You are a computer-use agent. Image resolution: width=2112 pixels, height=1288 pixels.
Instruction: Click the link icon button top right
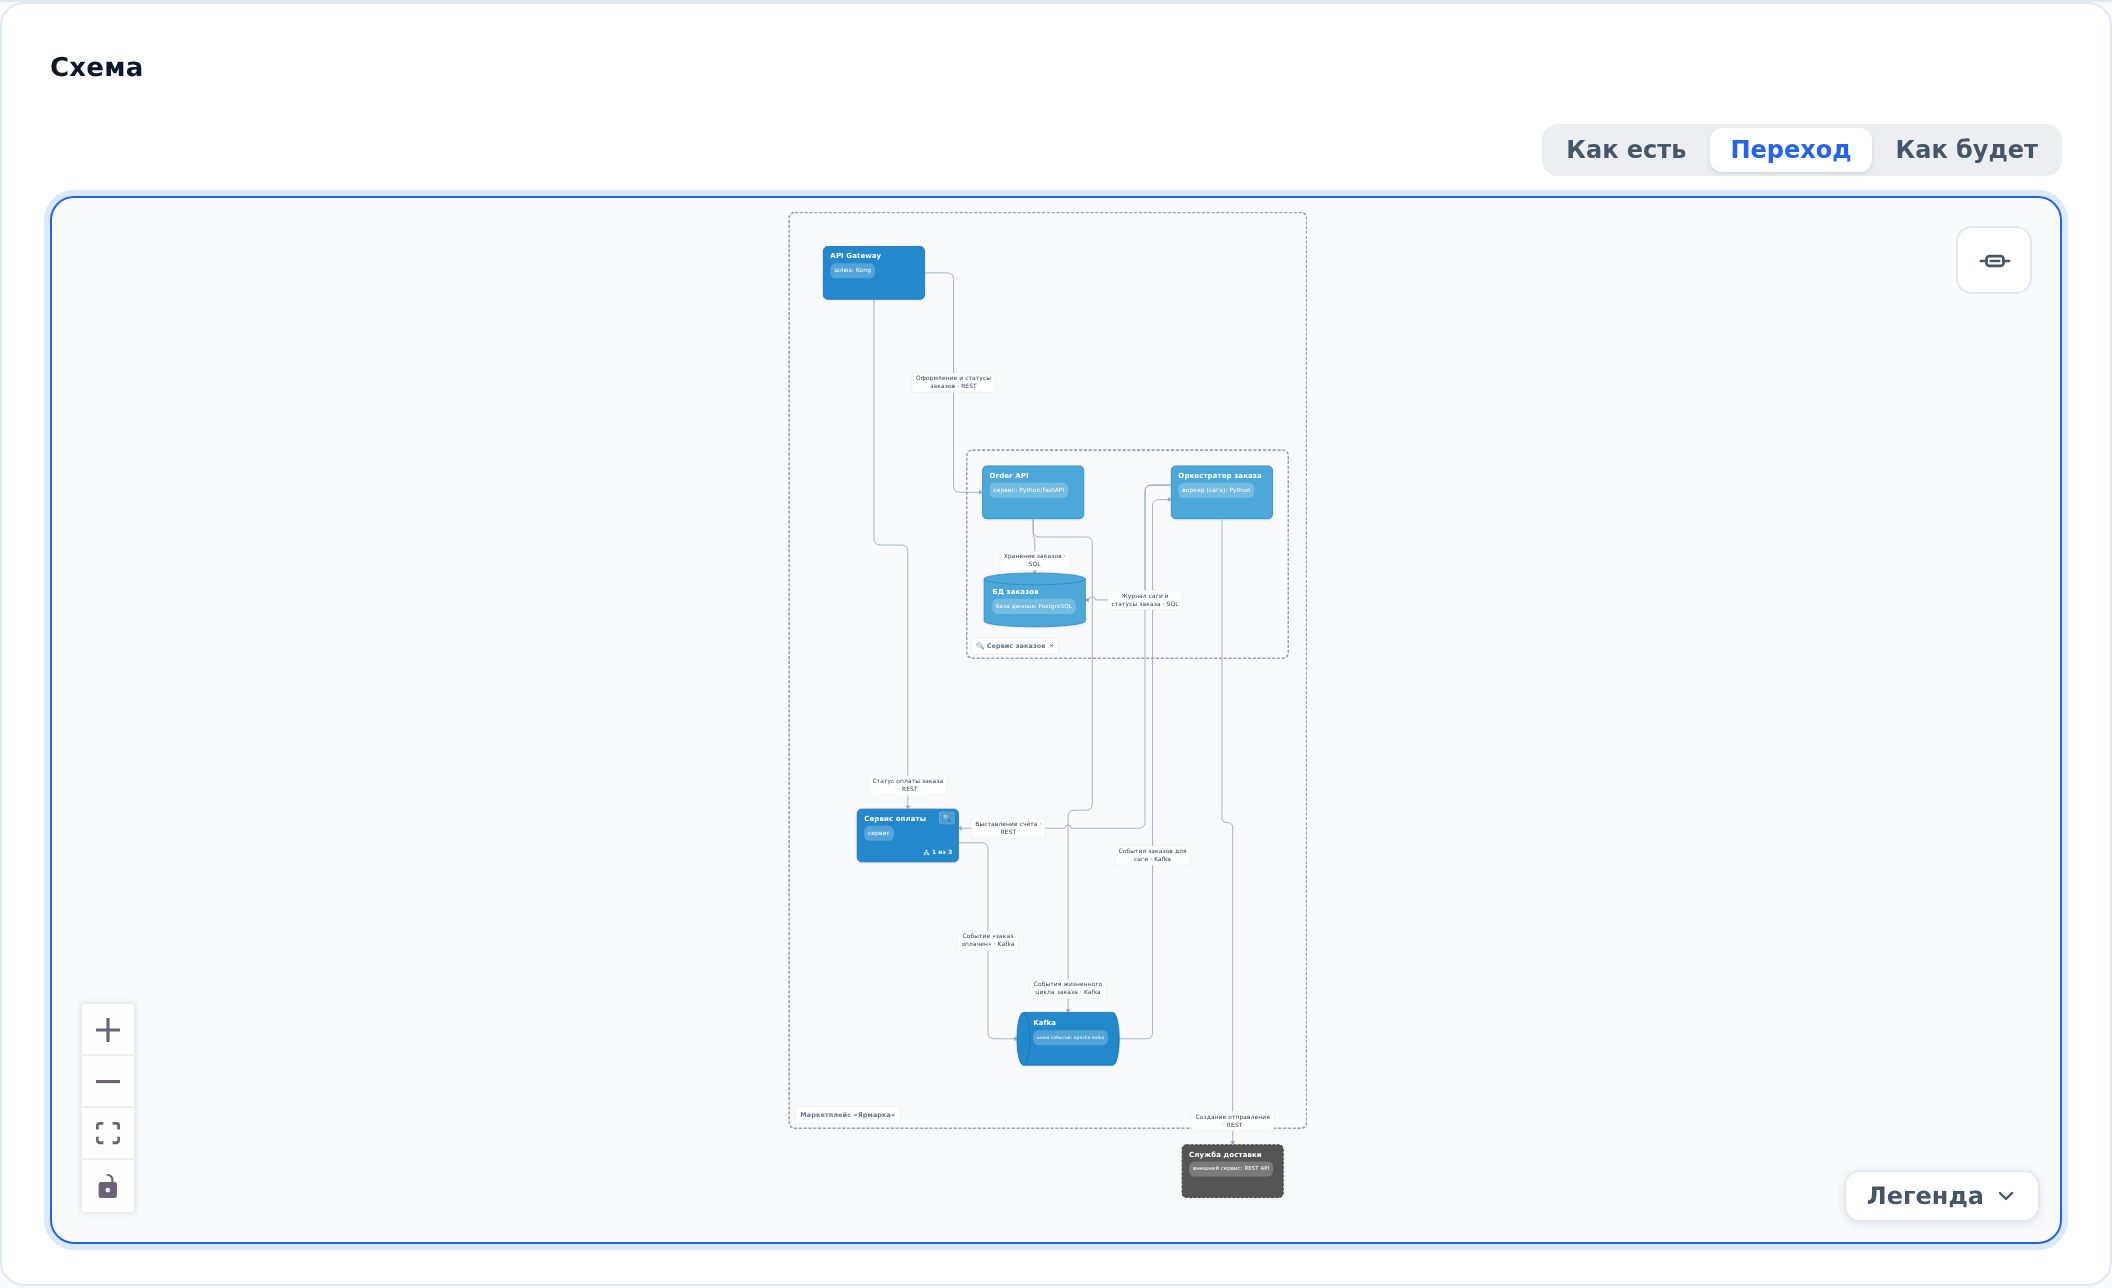coord(1994,261)
